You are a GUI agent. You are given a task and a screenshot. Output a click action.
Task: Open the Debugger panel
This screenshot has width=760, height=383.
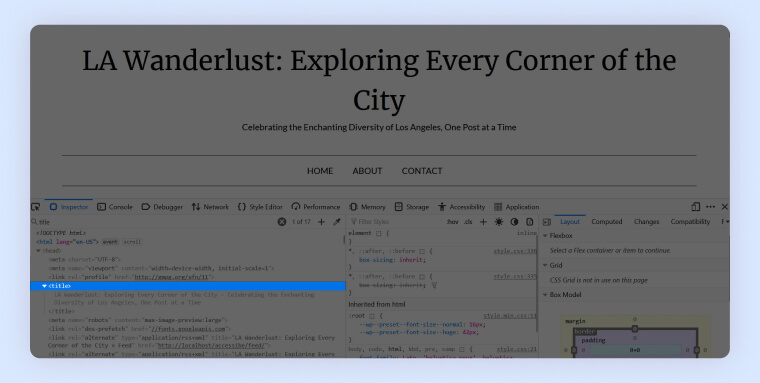tap(162, 207)
